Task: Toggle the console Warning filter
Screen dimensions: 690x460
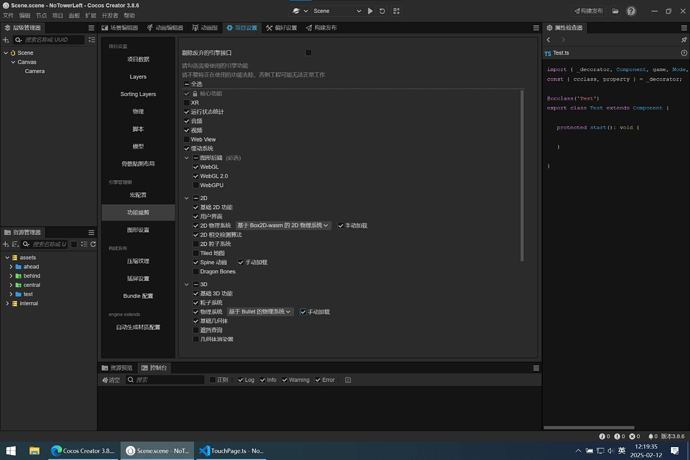Action: [x=285, y=380]
